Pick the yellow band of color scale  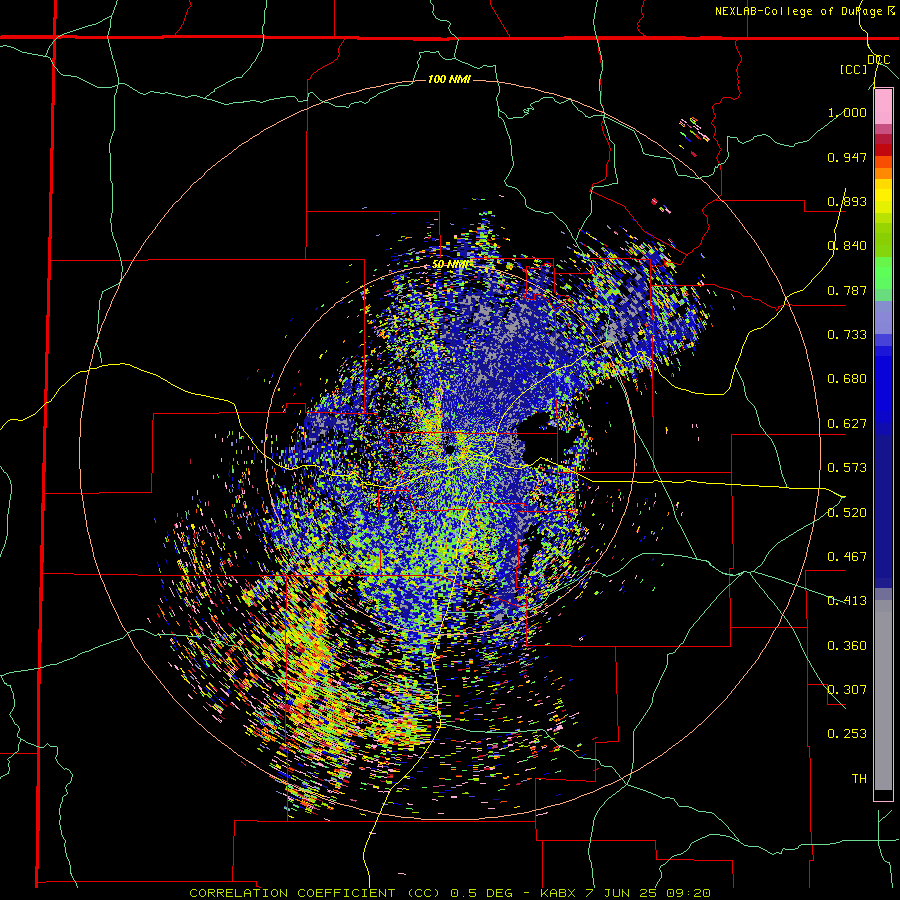pyautogui.click(x=883, y=196)
